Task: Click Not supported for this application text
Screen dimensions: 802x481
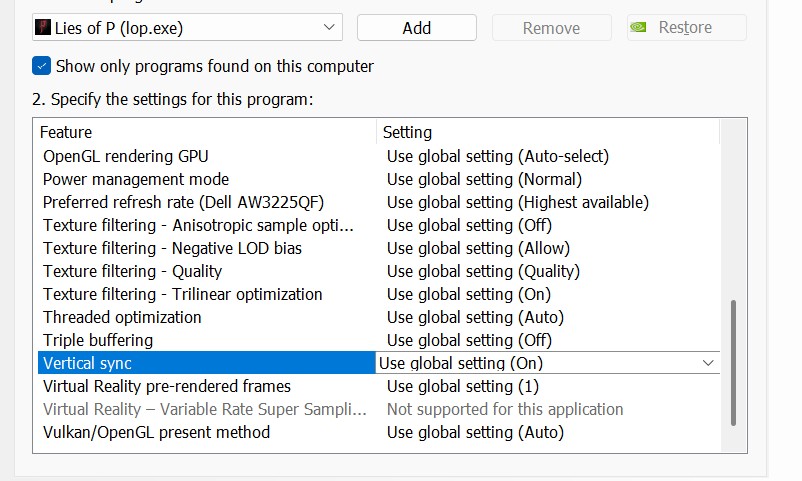Action: [x=505, y=409]
